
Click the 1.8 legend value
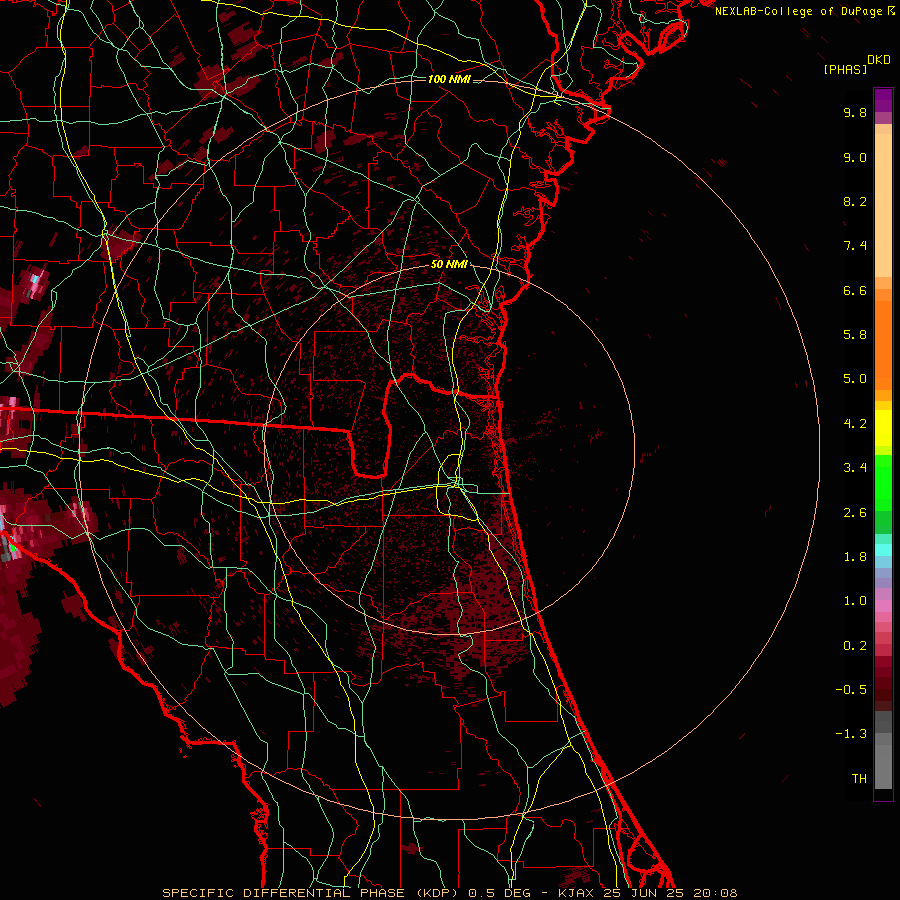point(855,557)
